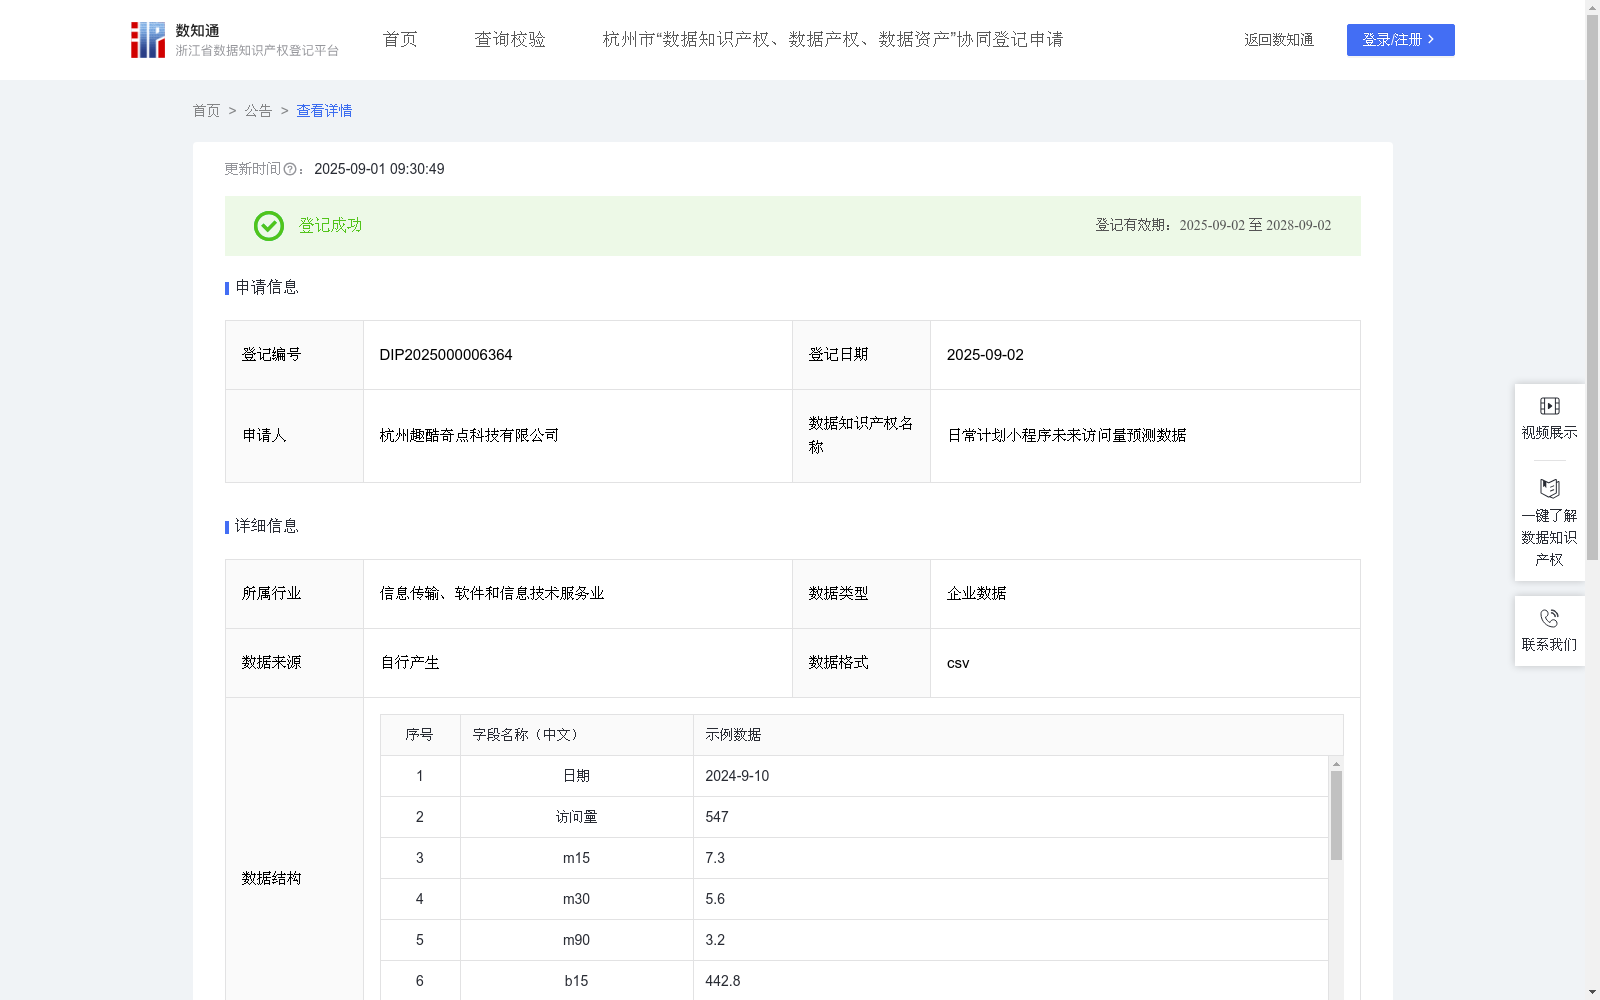This screenshot has width=1600, height=1000.
Task: Click the 数据结构 row label
Action: (x=271, y=879)
